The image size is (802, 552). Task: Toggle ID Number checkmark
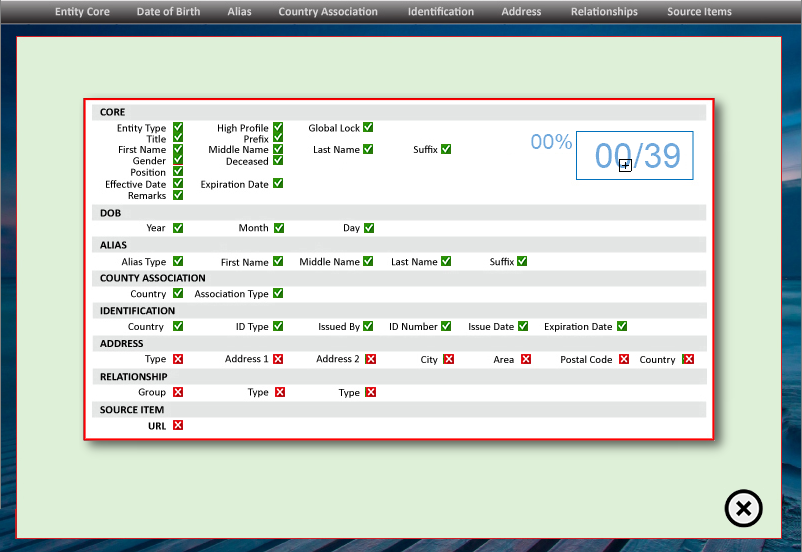[x=446, y=326]
